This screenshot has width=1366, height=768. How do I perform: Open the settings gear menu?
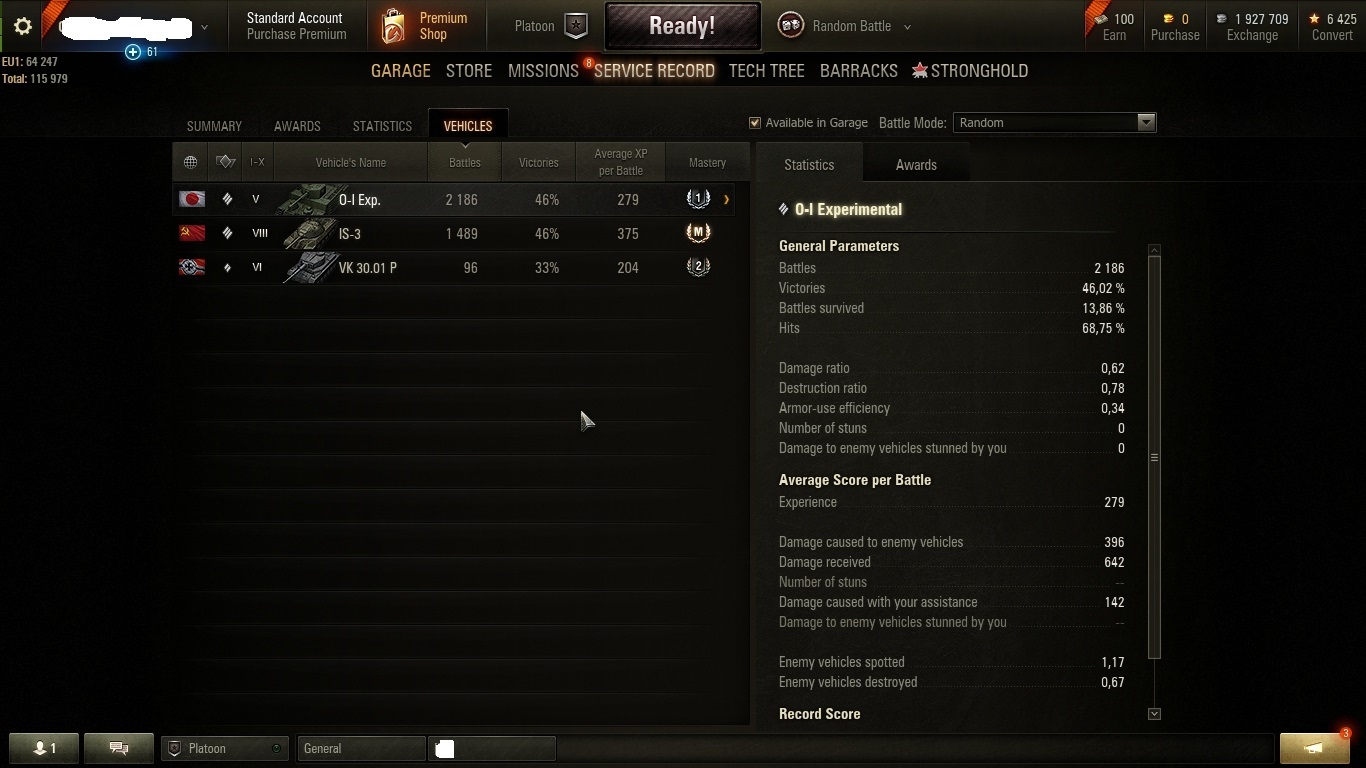(22, 27)
